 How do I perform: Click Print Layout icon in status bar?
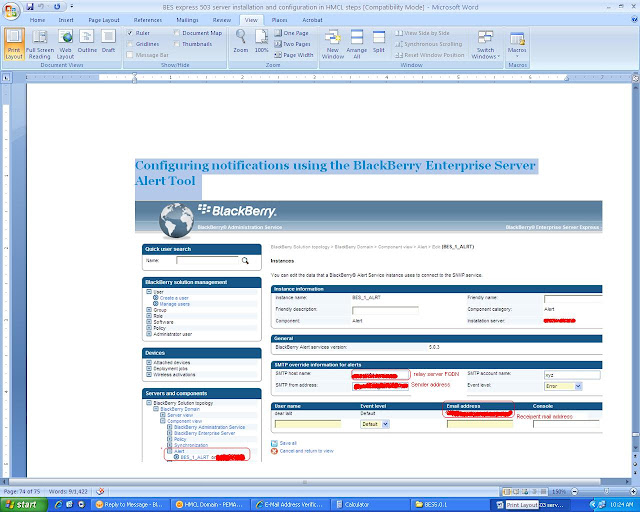[507, 492]
